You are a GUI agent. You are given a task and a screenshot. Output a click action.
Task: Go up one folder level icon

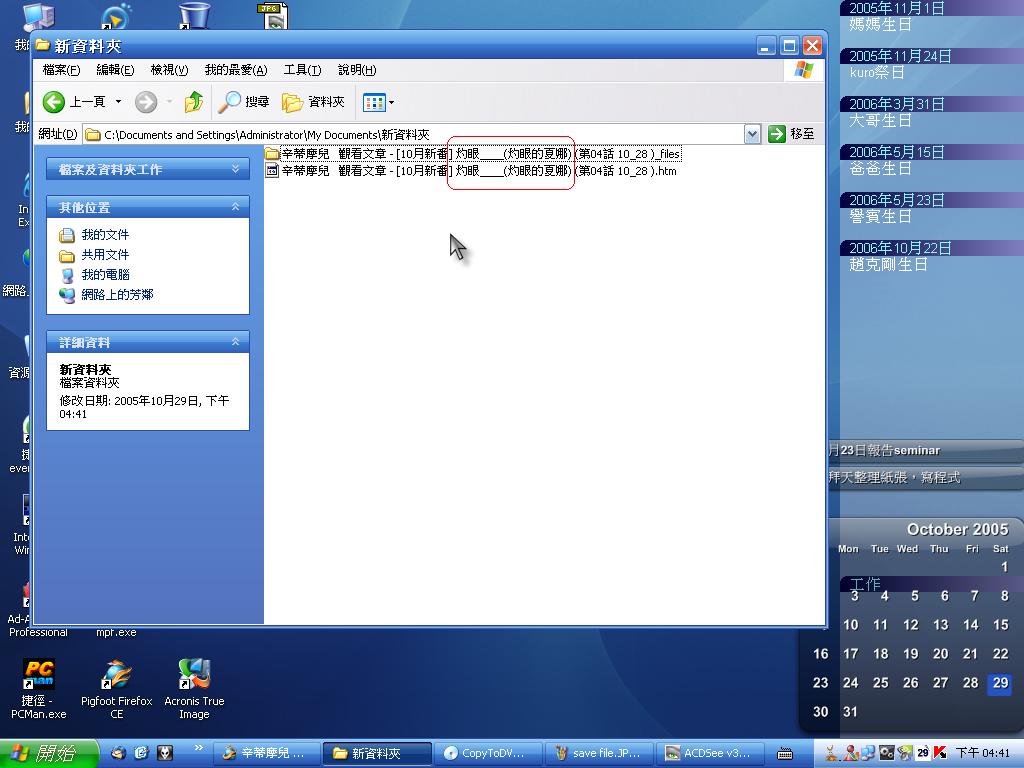click(194, 102)
